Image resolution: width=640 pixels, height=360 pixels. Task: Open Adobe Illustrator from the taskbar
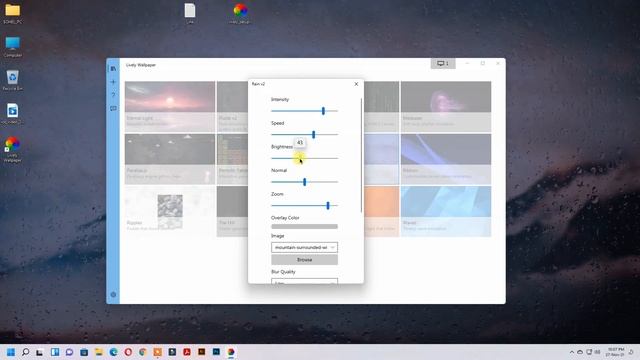tap(202, 352)
